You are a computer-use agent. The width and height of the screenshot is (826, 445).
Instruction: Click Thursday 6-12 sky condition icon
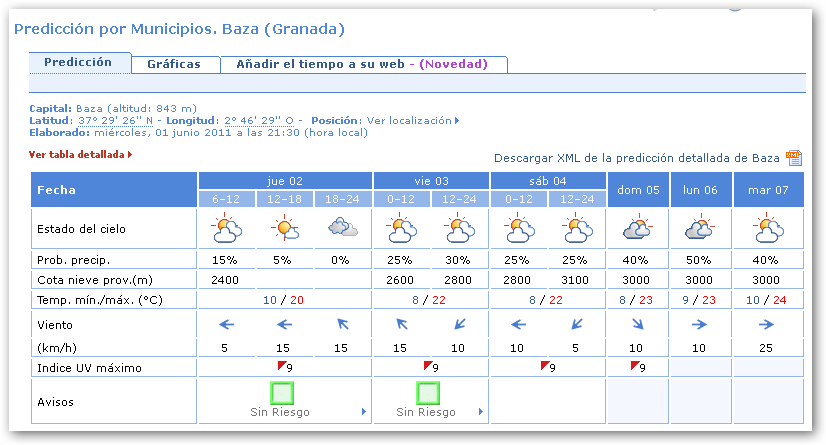tap(227, 230)
